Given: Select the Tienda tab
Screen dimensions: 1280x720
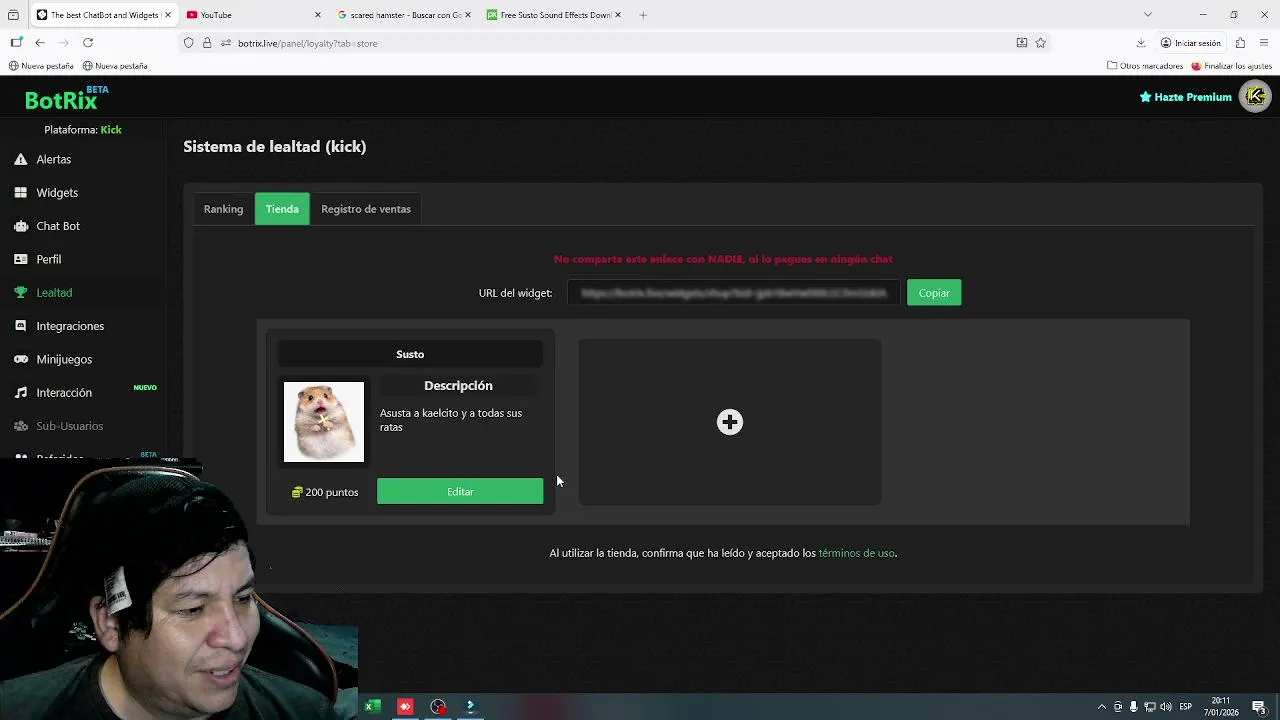Looking at the screenshot, I should [282, 209].
